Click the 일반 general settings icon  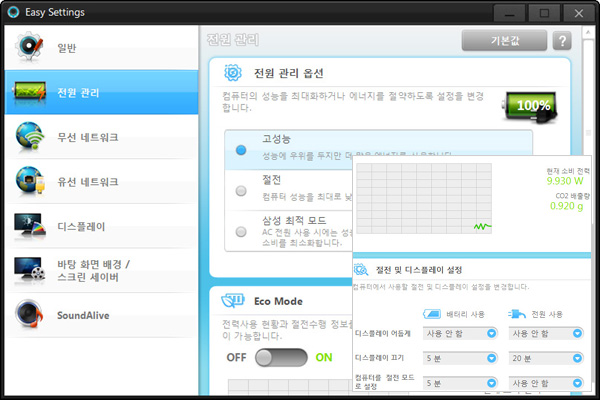[32, 49]
